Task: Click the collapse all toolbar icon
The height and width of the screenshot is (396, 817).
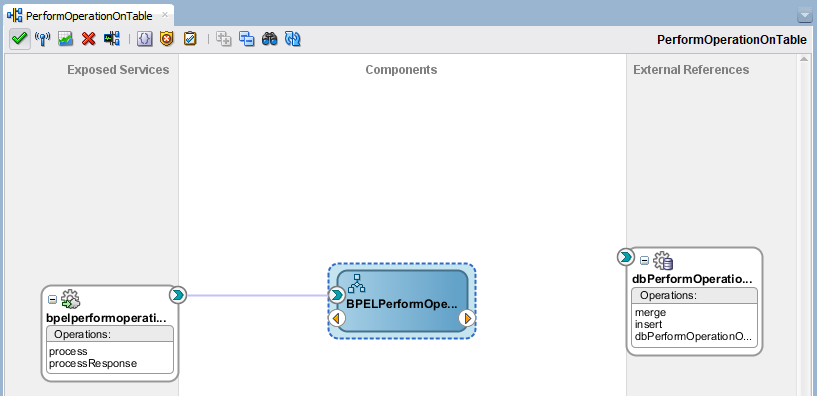Action: [x=246, y=39]
